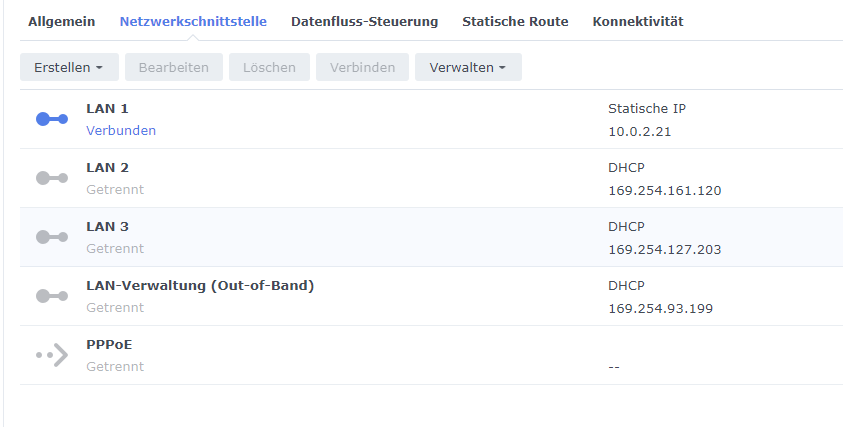The height and width of the screenshot is (427, 843).
Task: Open the Datenfluss-Steuerung tab
Action: [364, 21]
